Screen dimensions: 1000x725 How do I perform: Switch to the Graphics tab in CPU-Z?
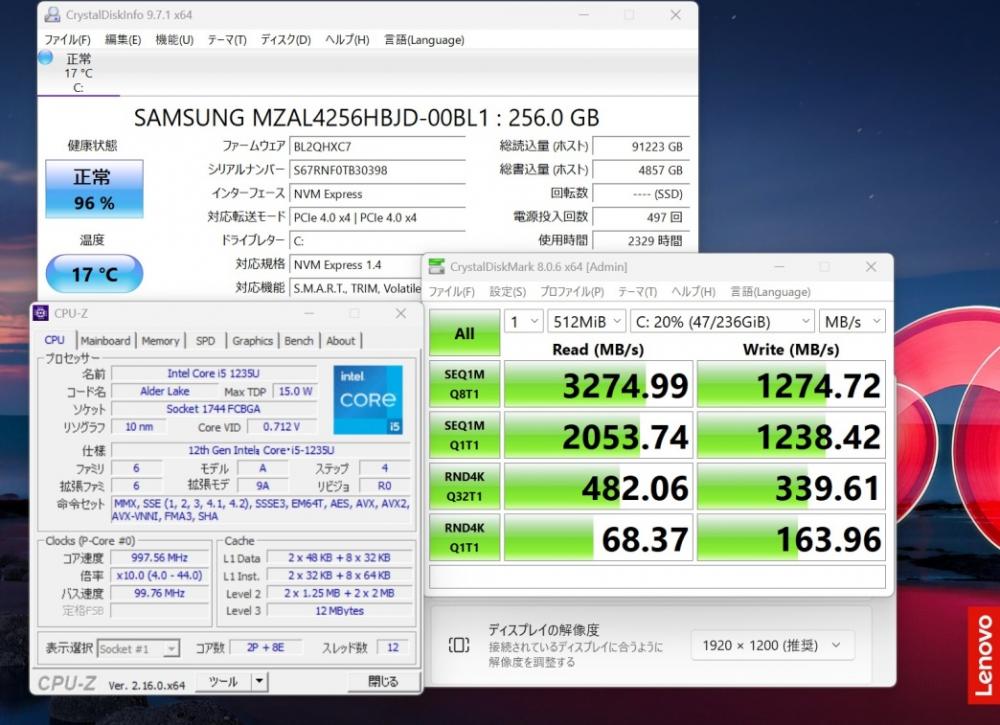point(253,341)
